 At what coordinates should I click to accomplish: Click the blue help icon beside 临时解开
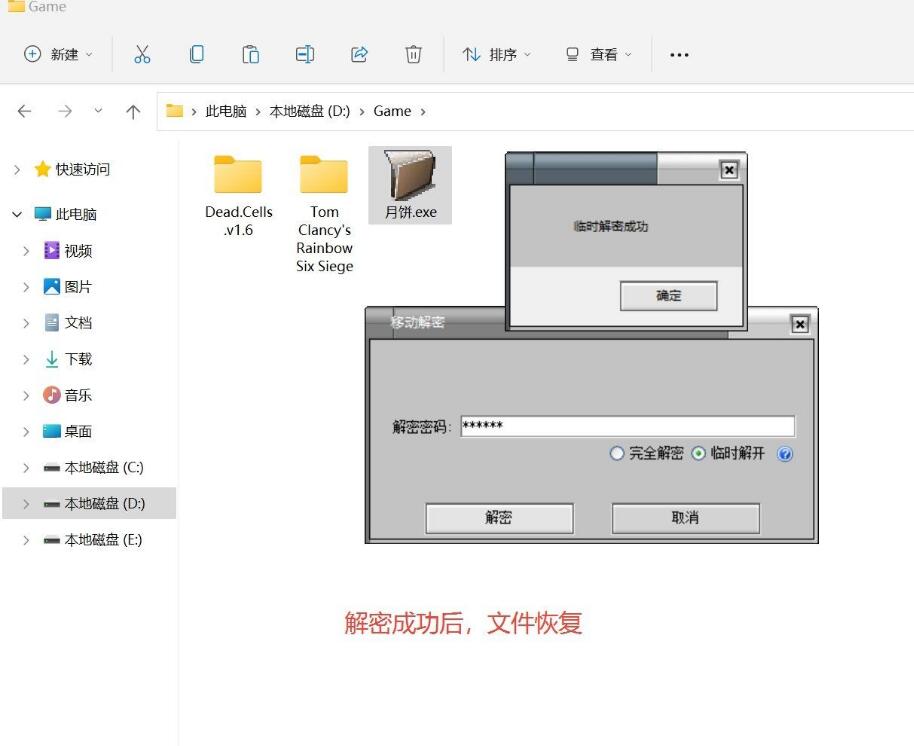pos(785,454)
